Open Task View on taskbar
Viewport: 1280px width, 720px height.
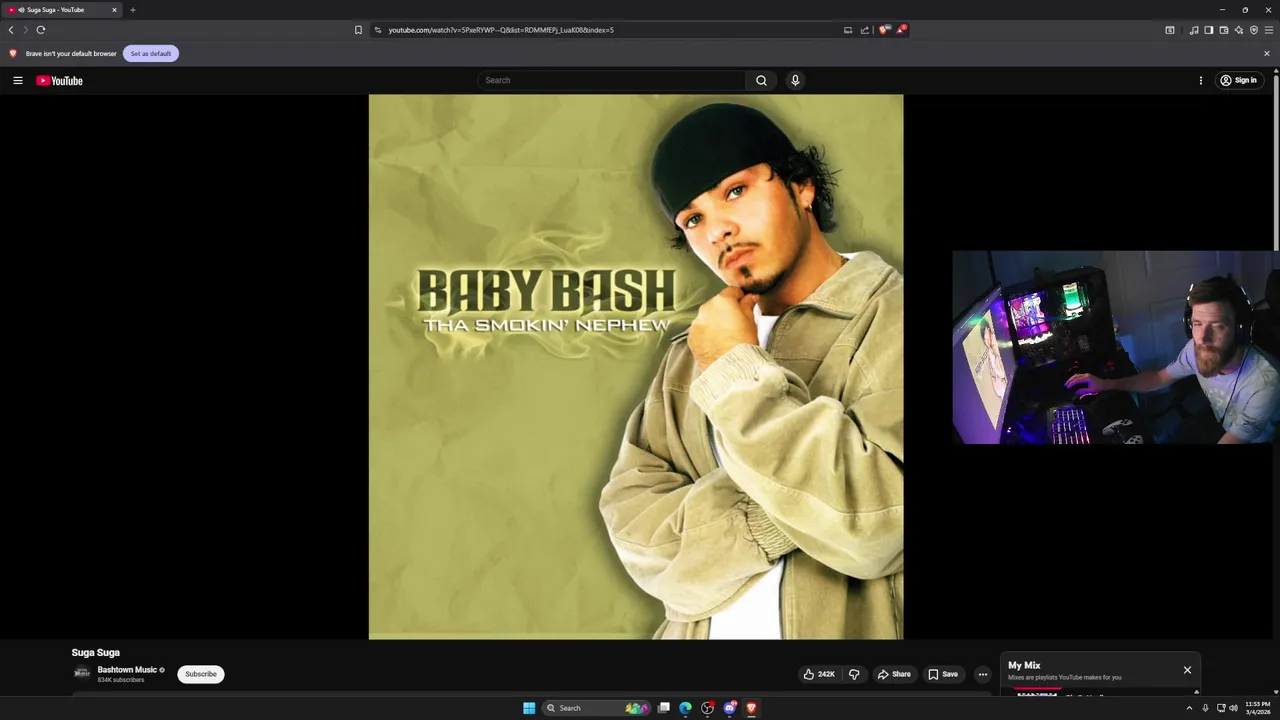click(663, 708)
